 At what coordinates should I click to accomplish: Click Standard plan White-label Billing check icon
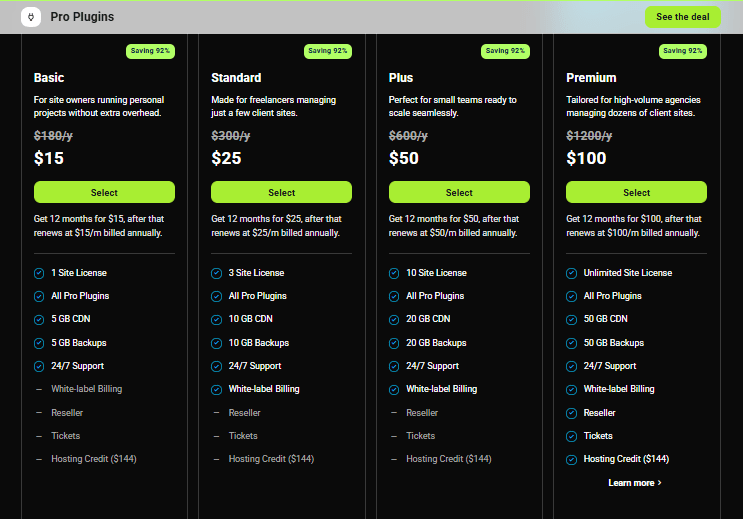coord(216,389)
